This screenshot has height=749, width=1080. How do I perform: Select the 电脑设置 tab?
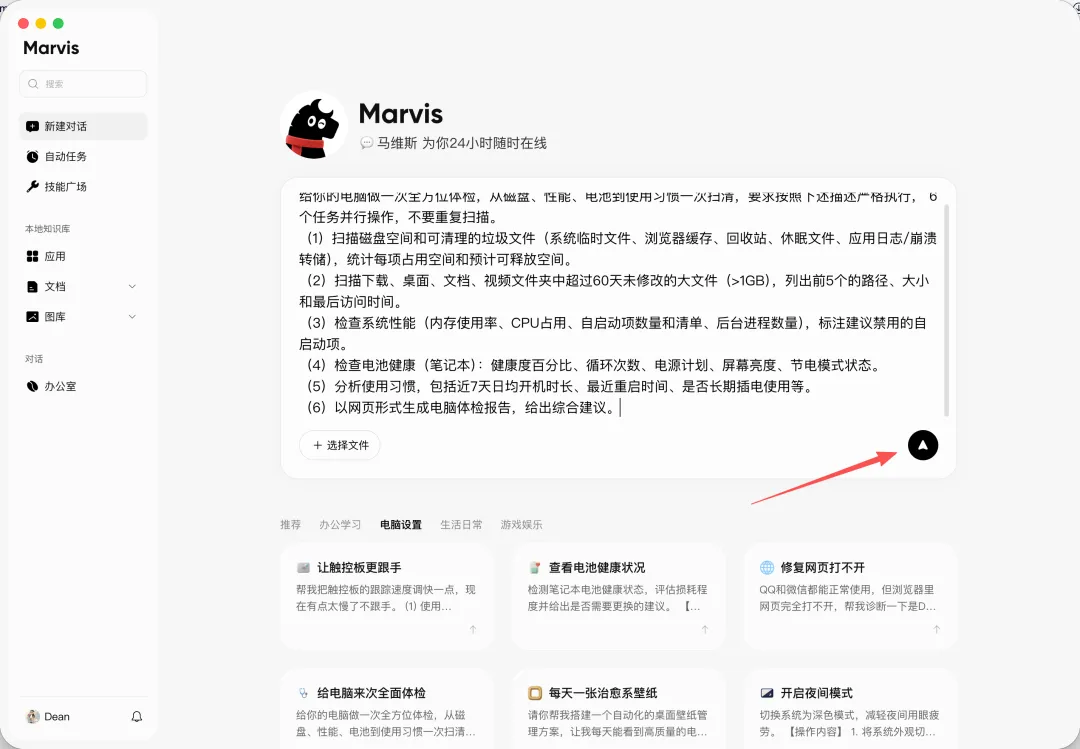tap(401, 524)
